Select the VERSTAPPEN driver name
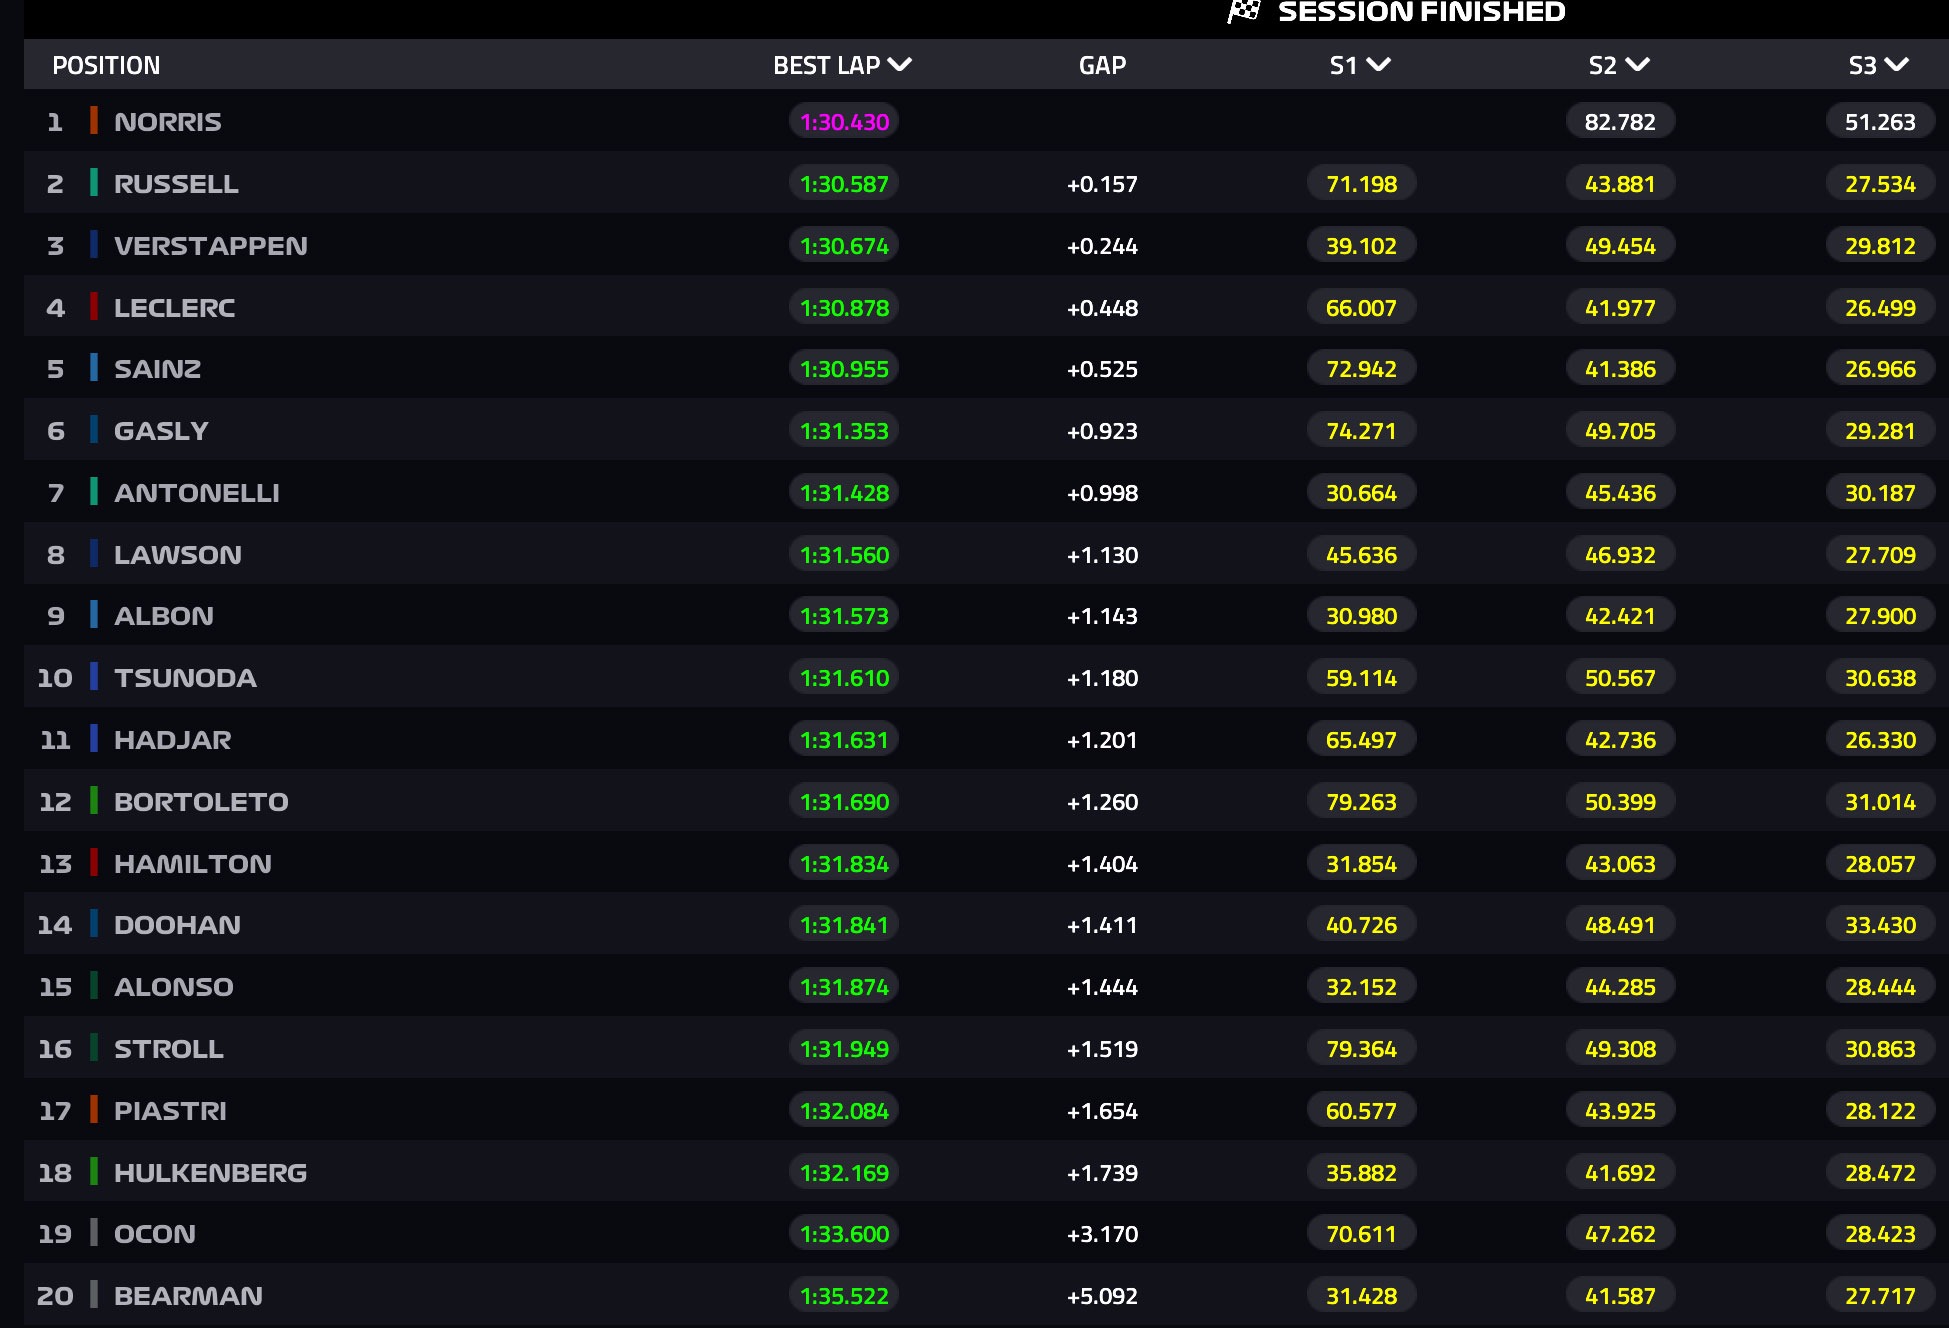 pyautogui.click(x=211, y=246)
